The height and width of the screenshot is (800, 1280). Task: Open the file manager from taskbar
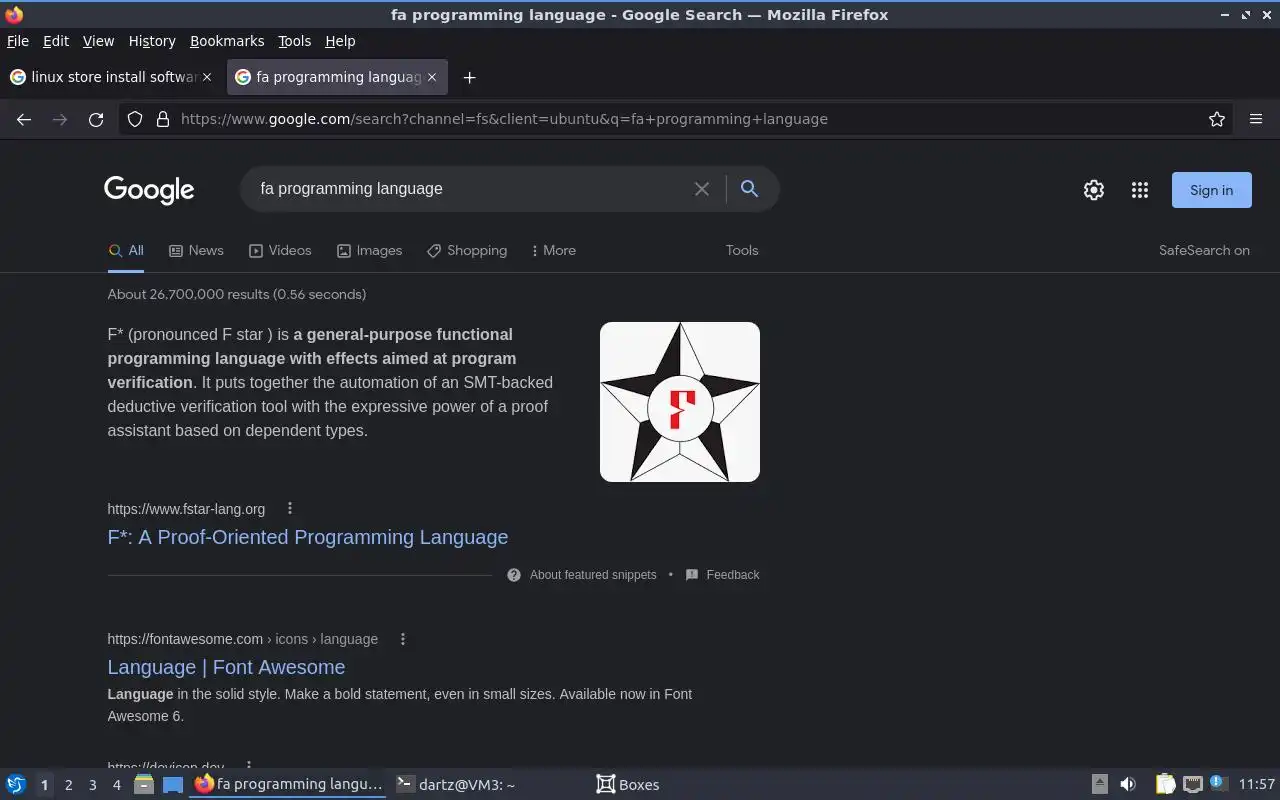point(144,785)
